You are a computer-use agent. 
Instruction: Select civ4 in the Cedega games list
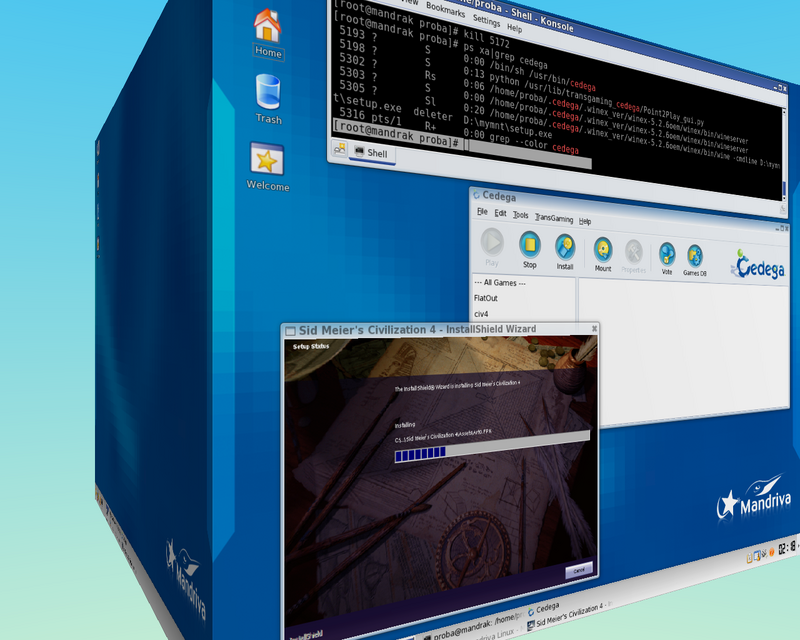(x=481, y=314)
